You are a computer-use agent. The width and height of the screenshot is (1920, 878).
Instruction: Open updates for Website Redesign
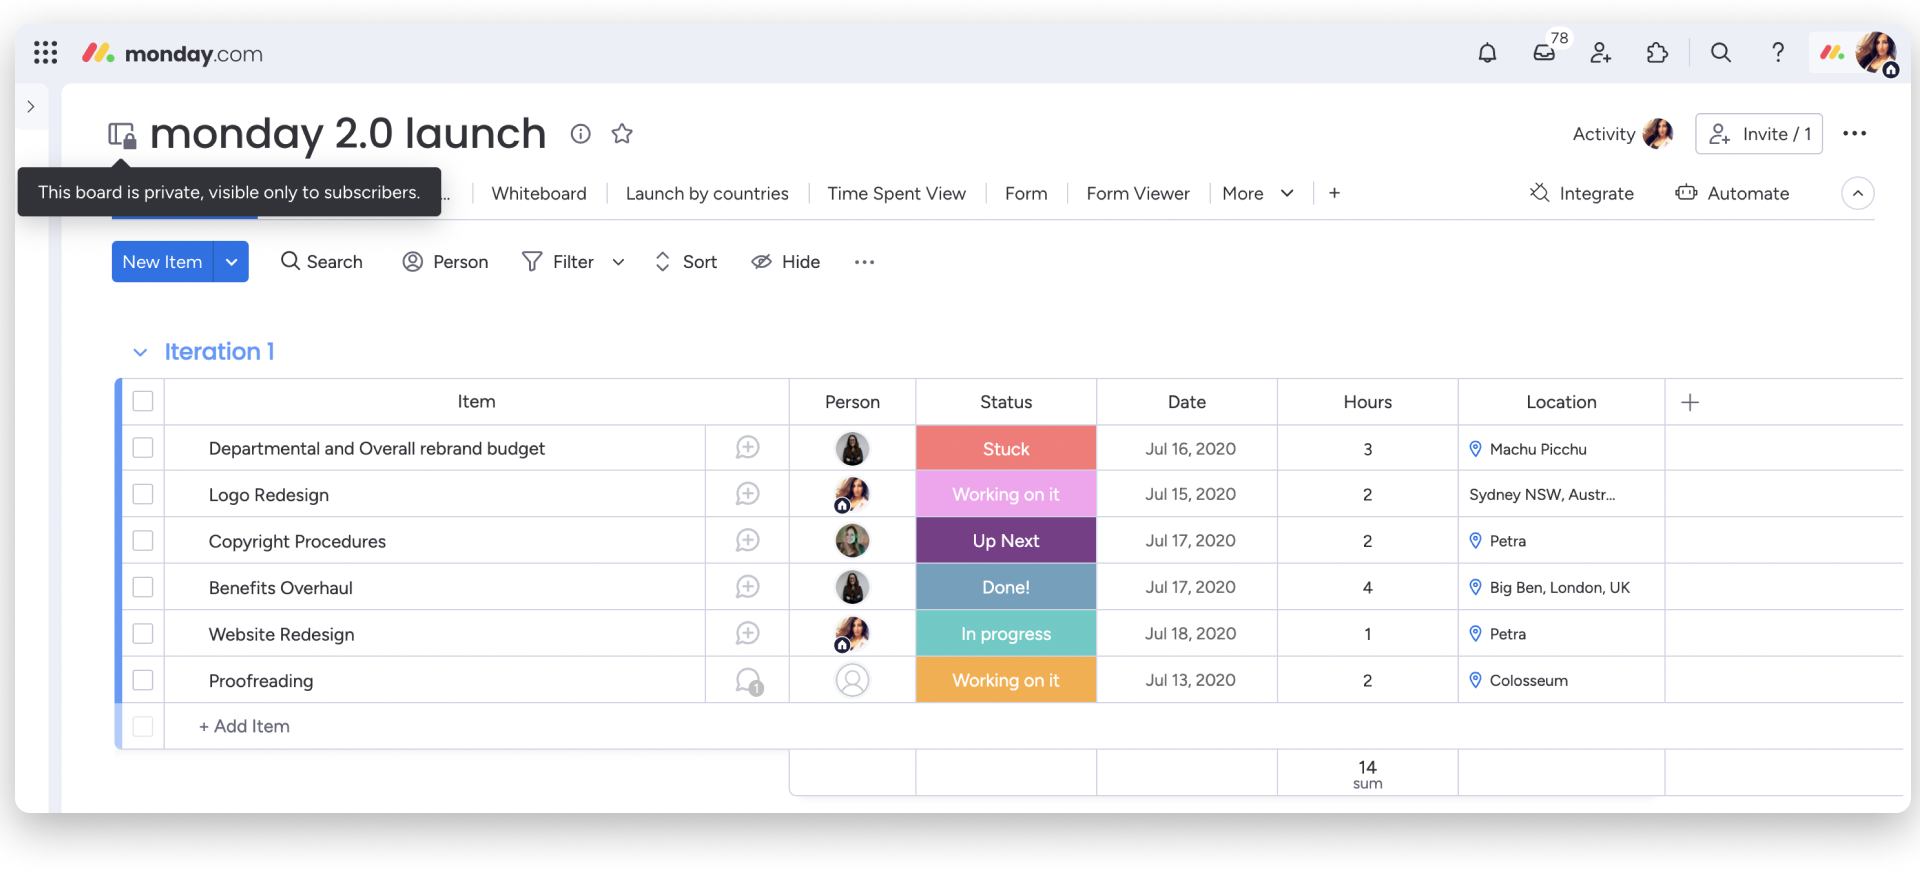pyautogui.click(x=747, y=634)
